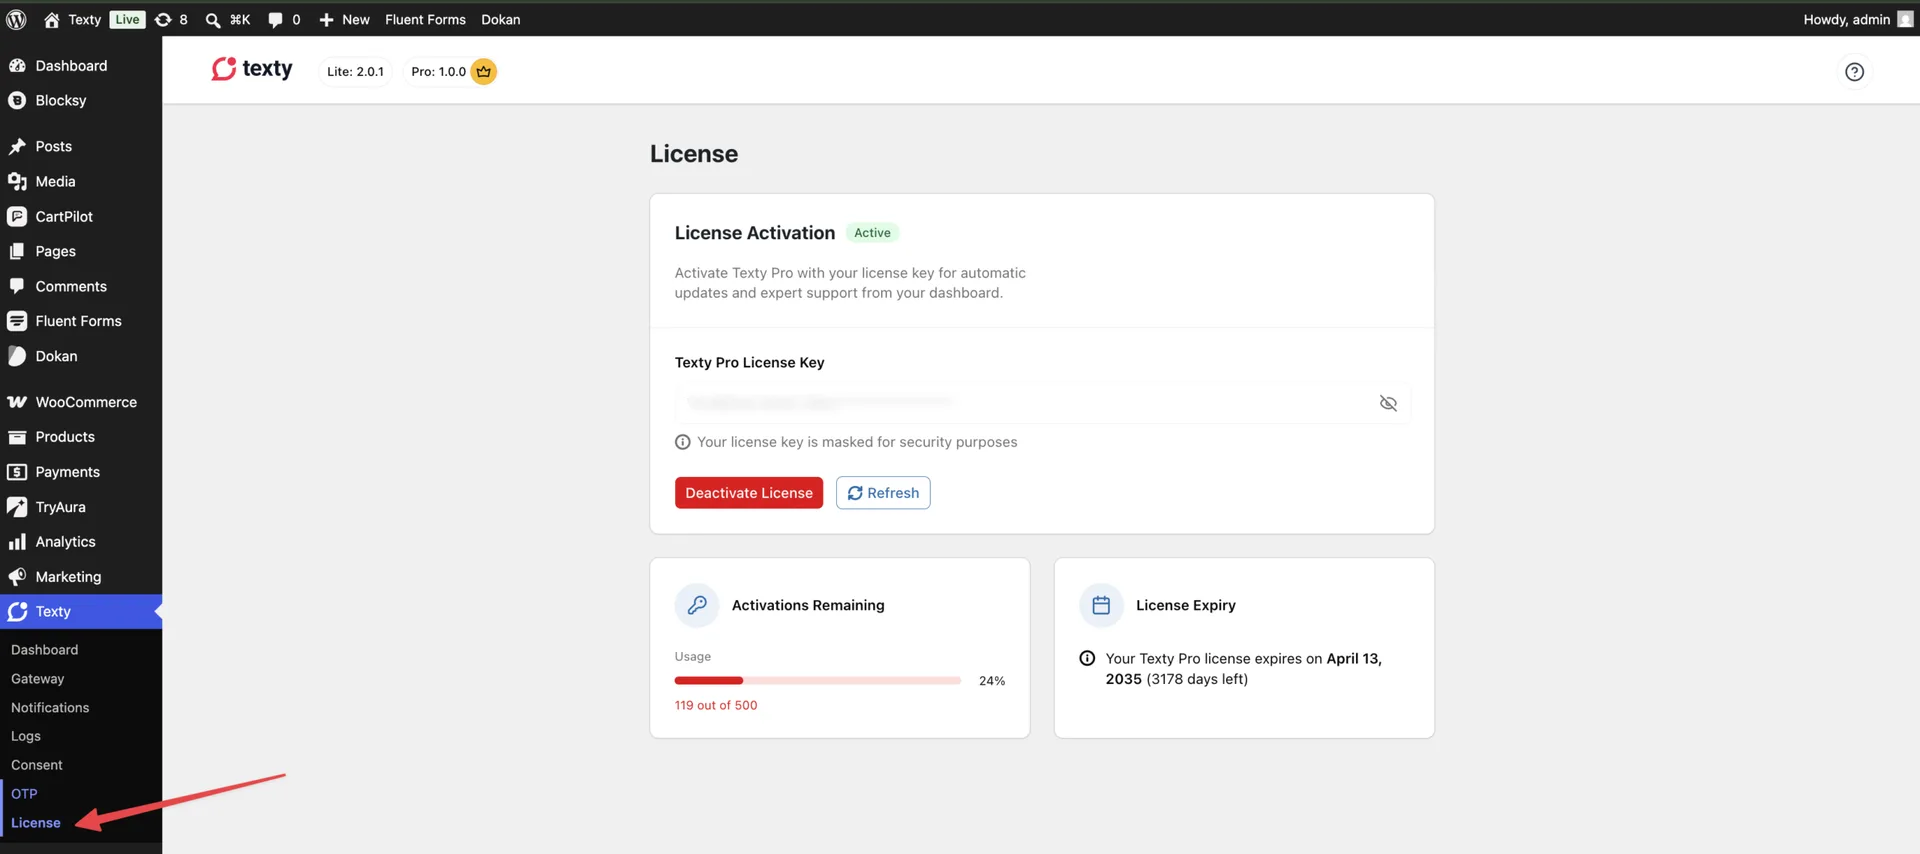Open Notifications submenu item
This screenshot has width=1920, height=854.
click(x=50, y=708)
